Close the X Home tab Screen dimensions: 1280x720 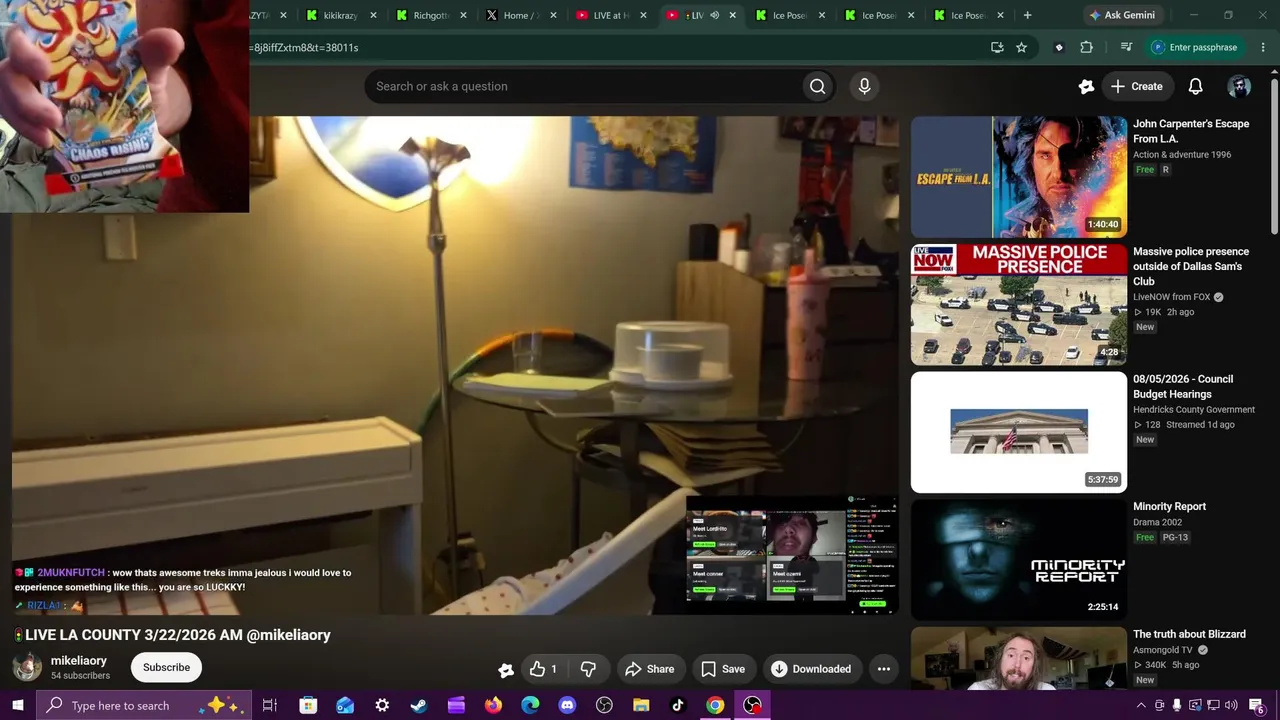(x=551, y=15)
